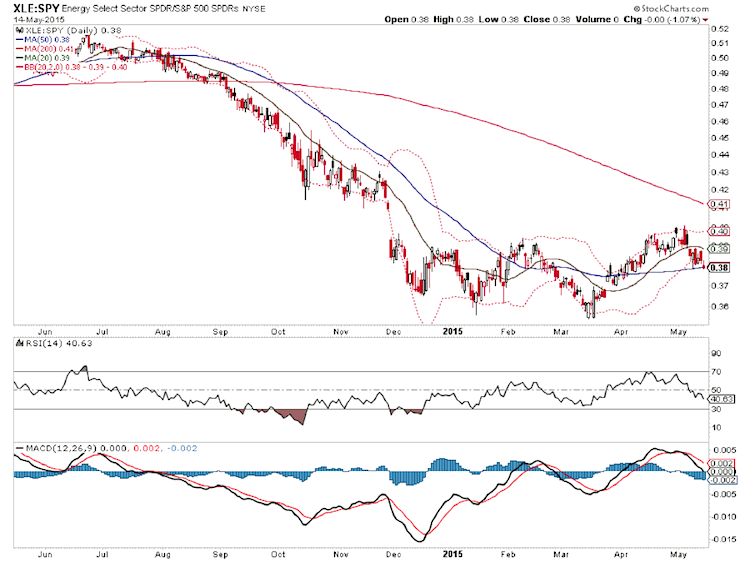The width and height of the screenshot is (750, 562).
Task: Click the 40.63 RSI value tag
Action: point(722,399)
